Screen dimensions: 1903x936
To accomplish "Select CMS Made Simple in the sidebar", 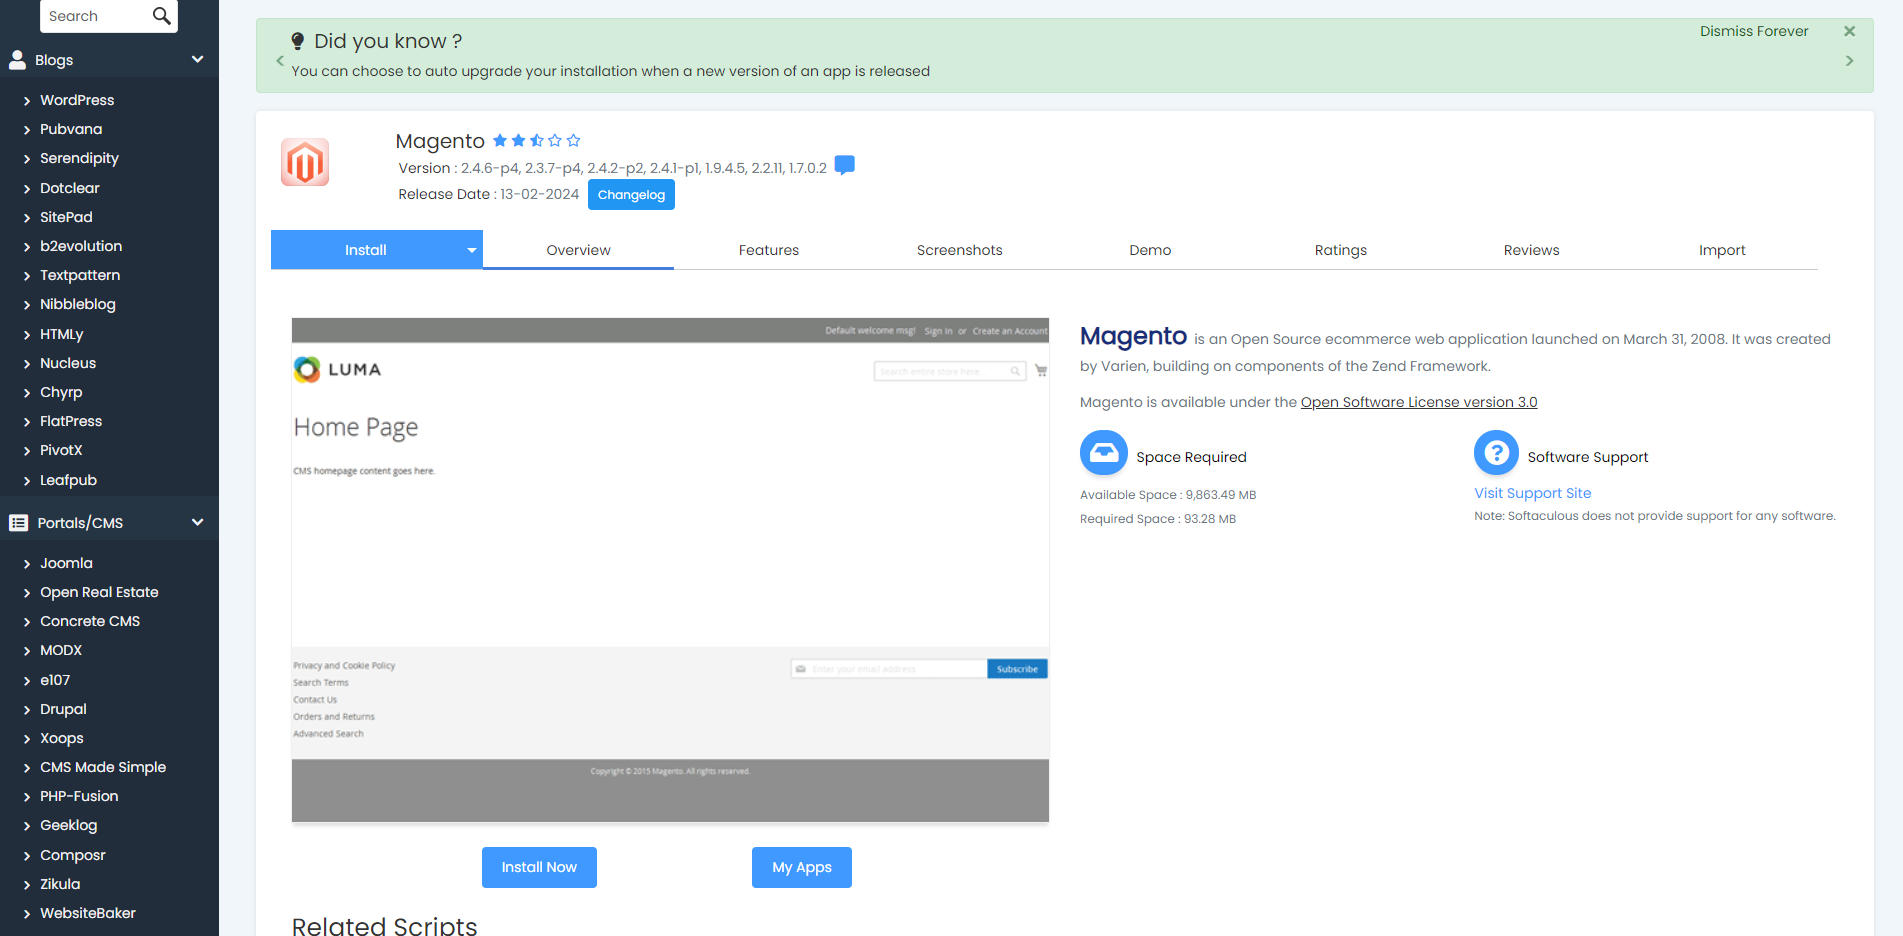I will (103, 767).
